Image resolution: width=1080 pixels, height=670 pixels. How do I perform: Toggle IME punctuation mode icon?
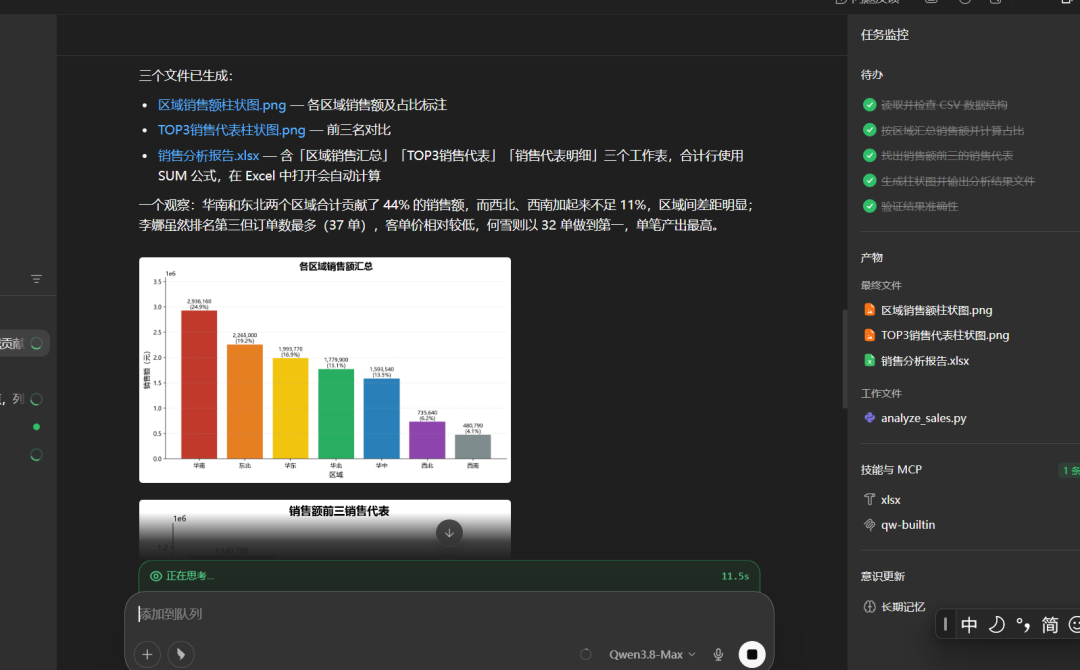click(x=1023, y=625)
